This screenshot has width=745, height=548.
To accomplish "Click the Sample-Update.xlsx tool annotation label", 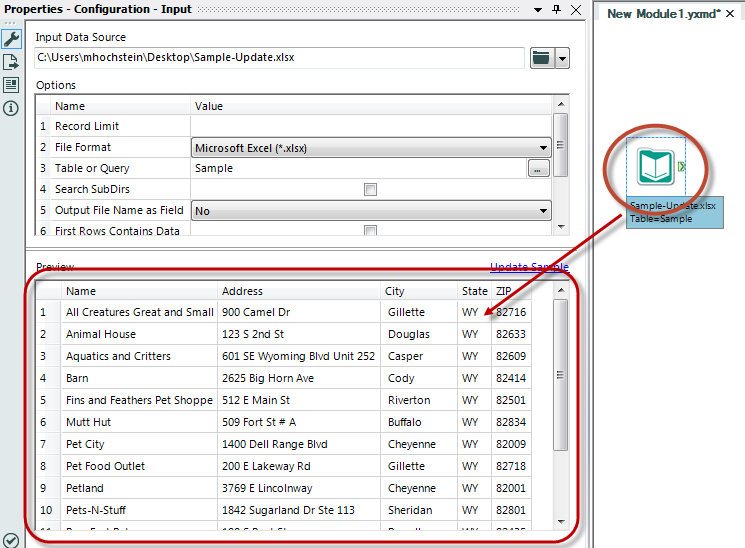I will click(675, 212).
